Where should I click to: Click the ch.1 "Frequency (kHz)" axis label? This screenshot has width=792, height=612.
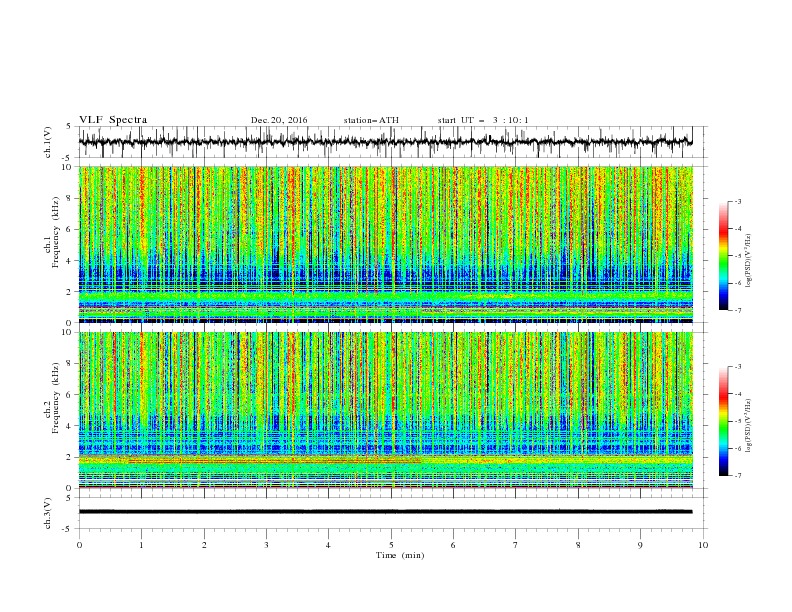pos(56,232)
